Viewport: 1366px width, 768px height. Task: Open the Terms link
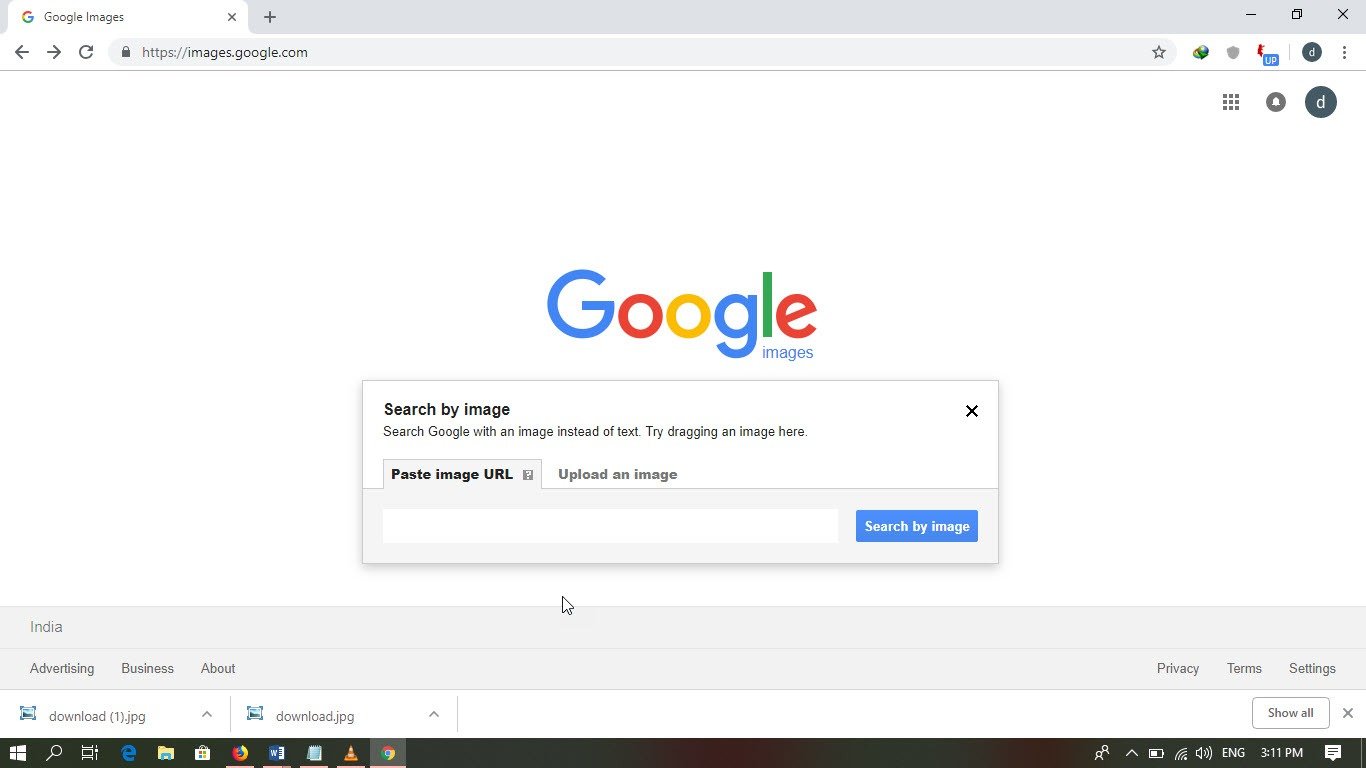1244,668
